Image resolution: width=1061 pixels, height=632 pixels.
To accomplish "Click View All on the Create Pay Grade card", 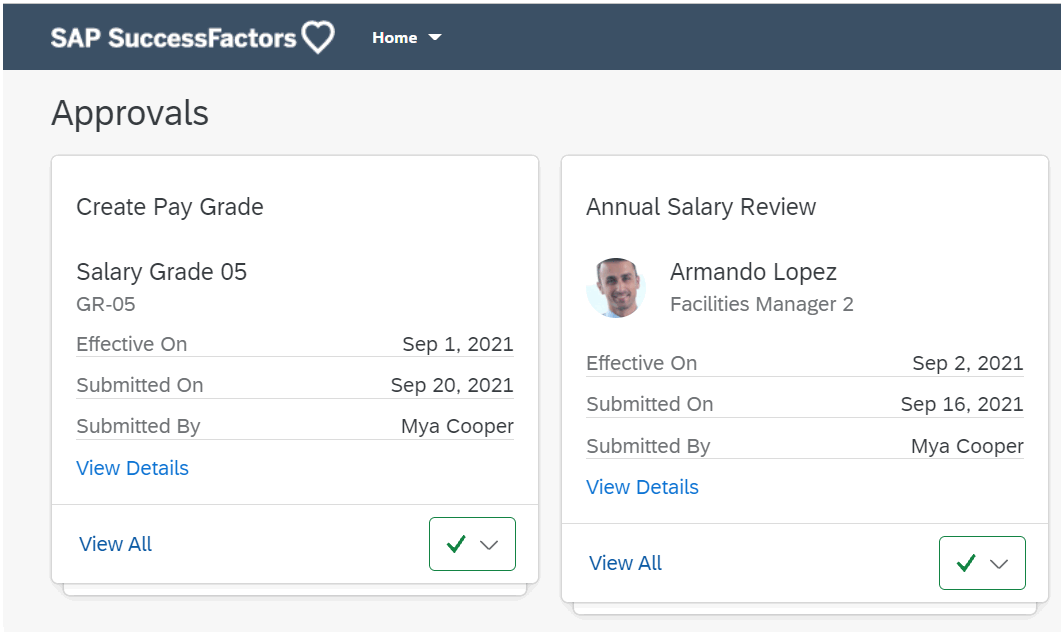I will (115, 544).
